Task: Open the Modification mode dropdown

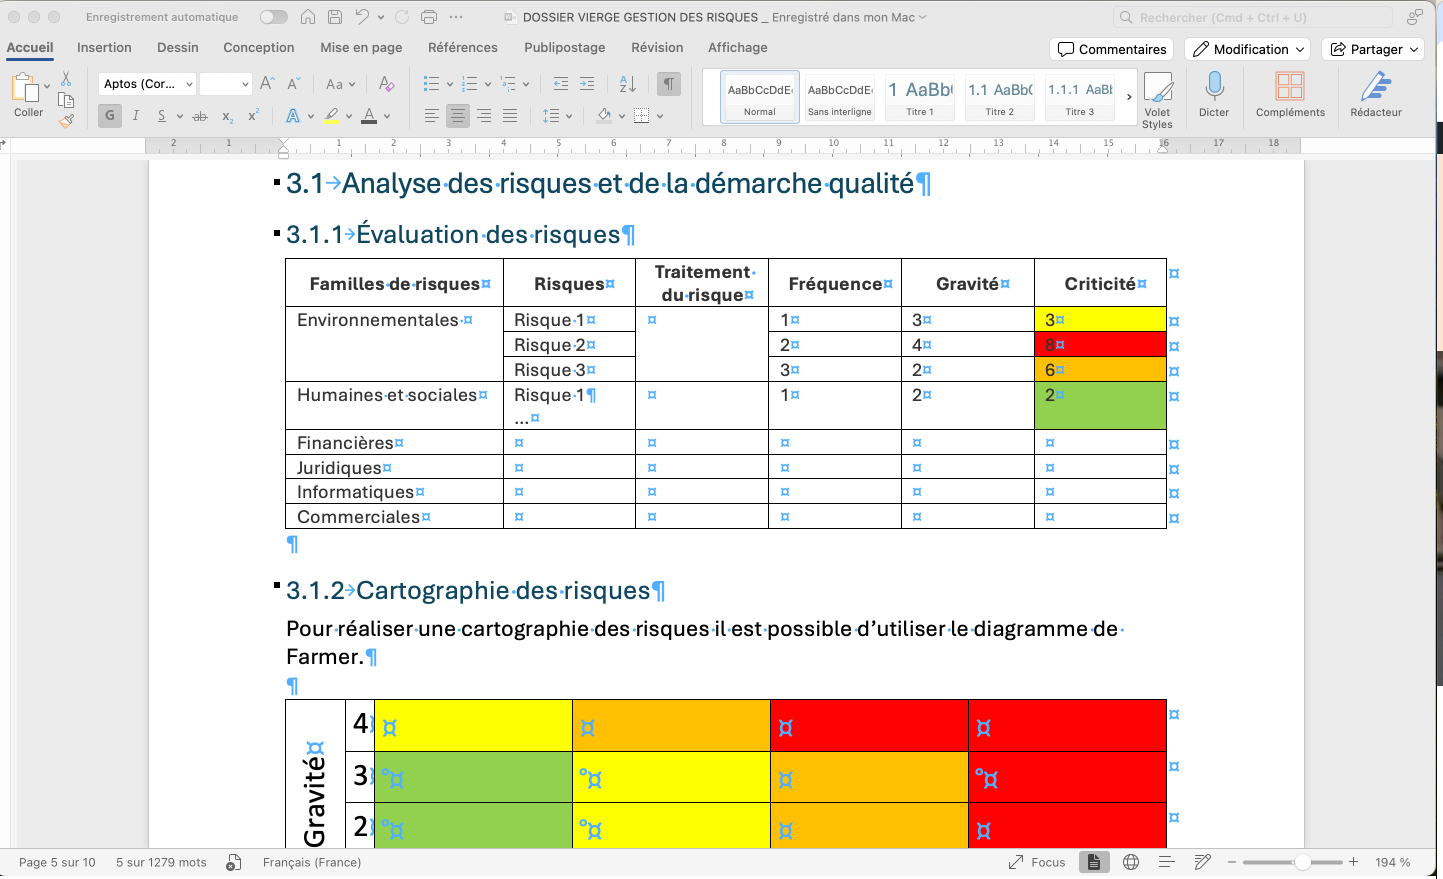Action: 1247,48
